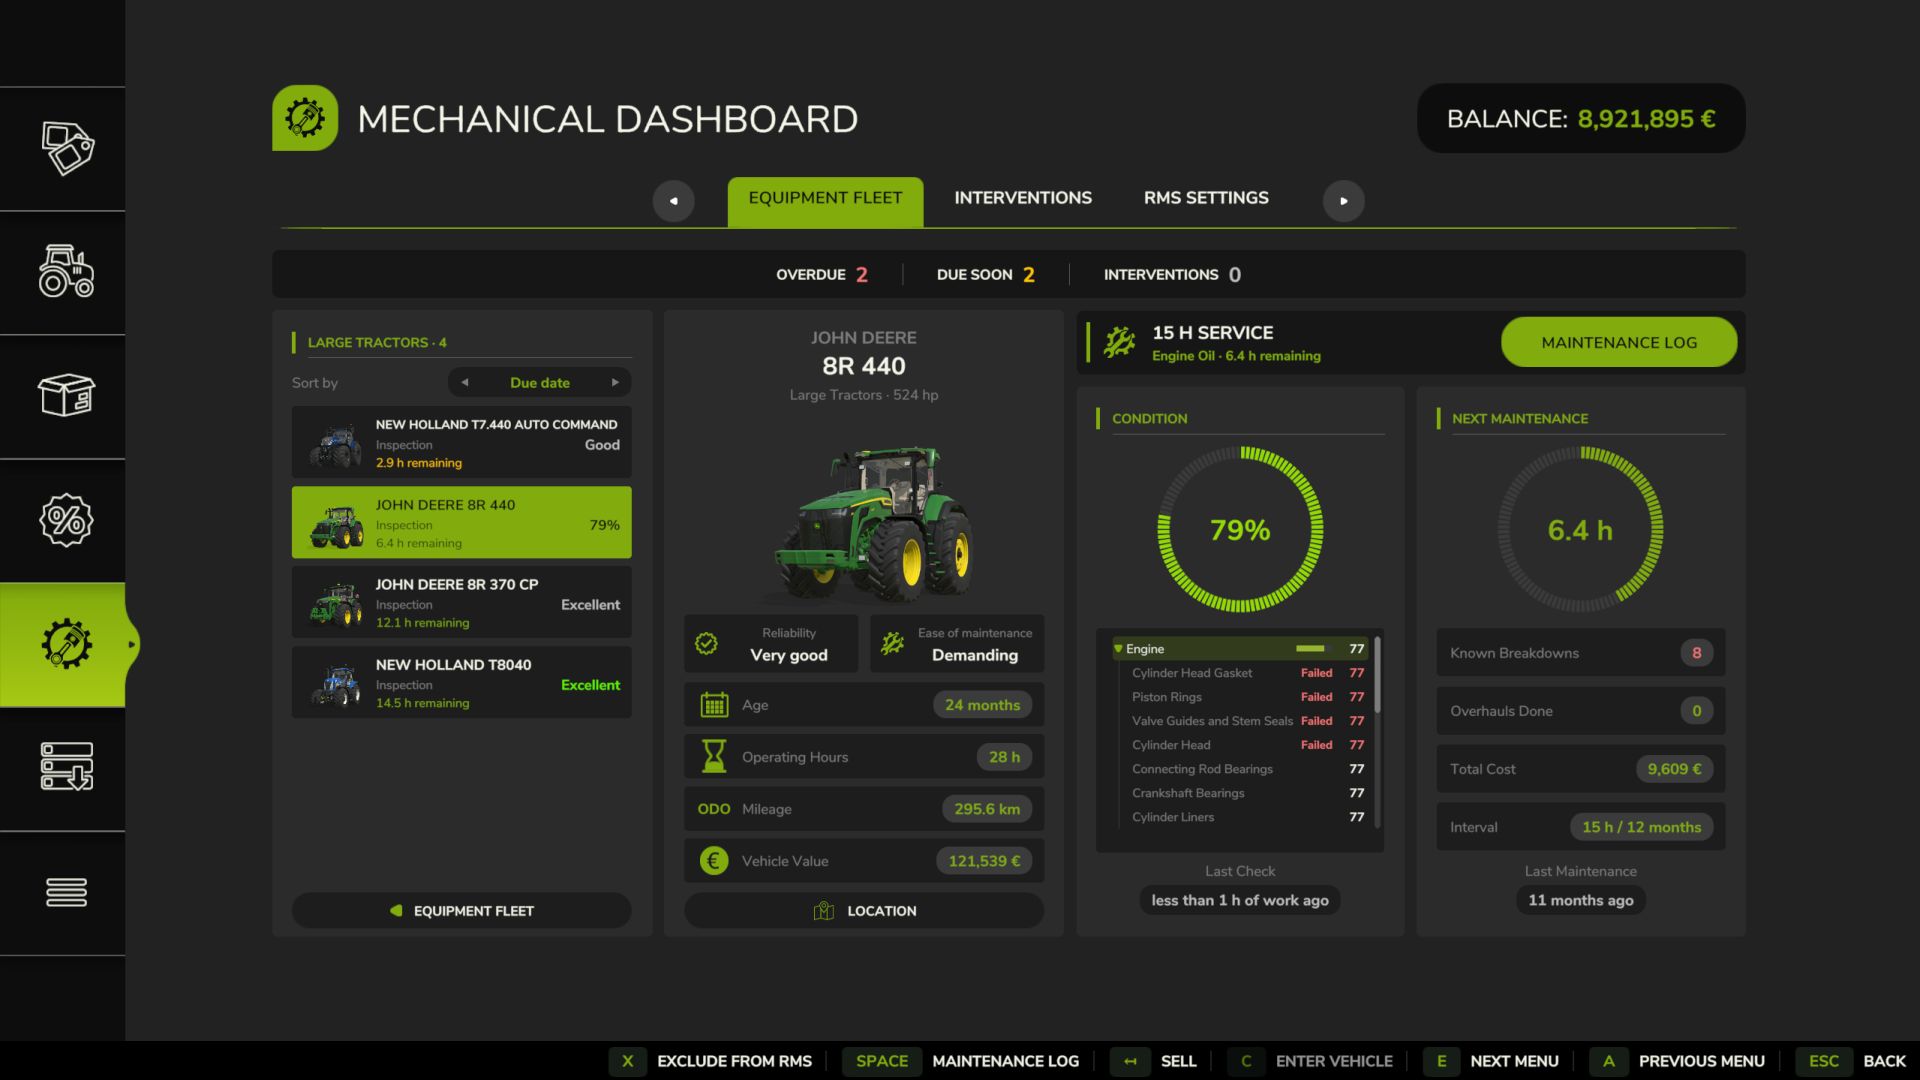Click the Overdue 2 counter
The height and width of the screenshot is (1080, 1920).
pyautogui.click(x=822, y=274)
